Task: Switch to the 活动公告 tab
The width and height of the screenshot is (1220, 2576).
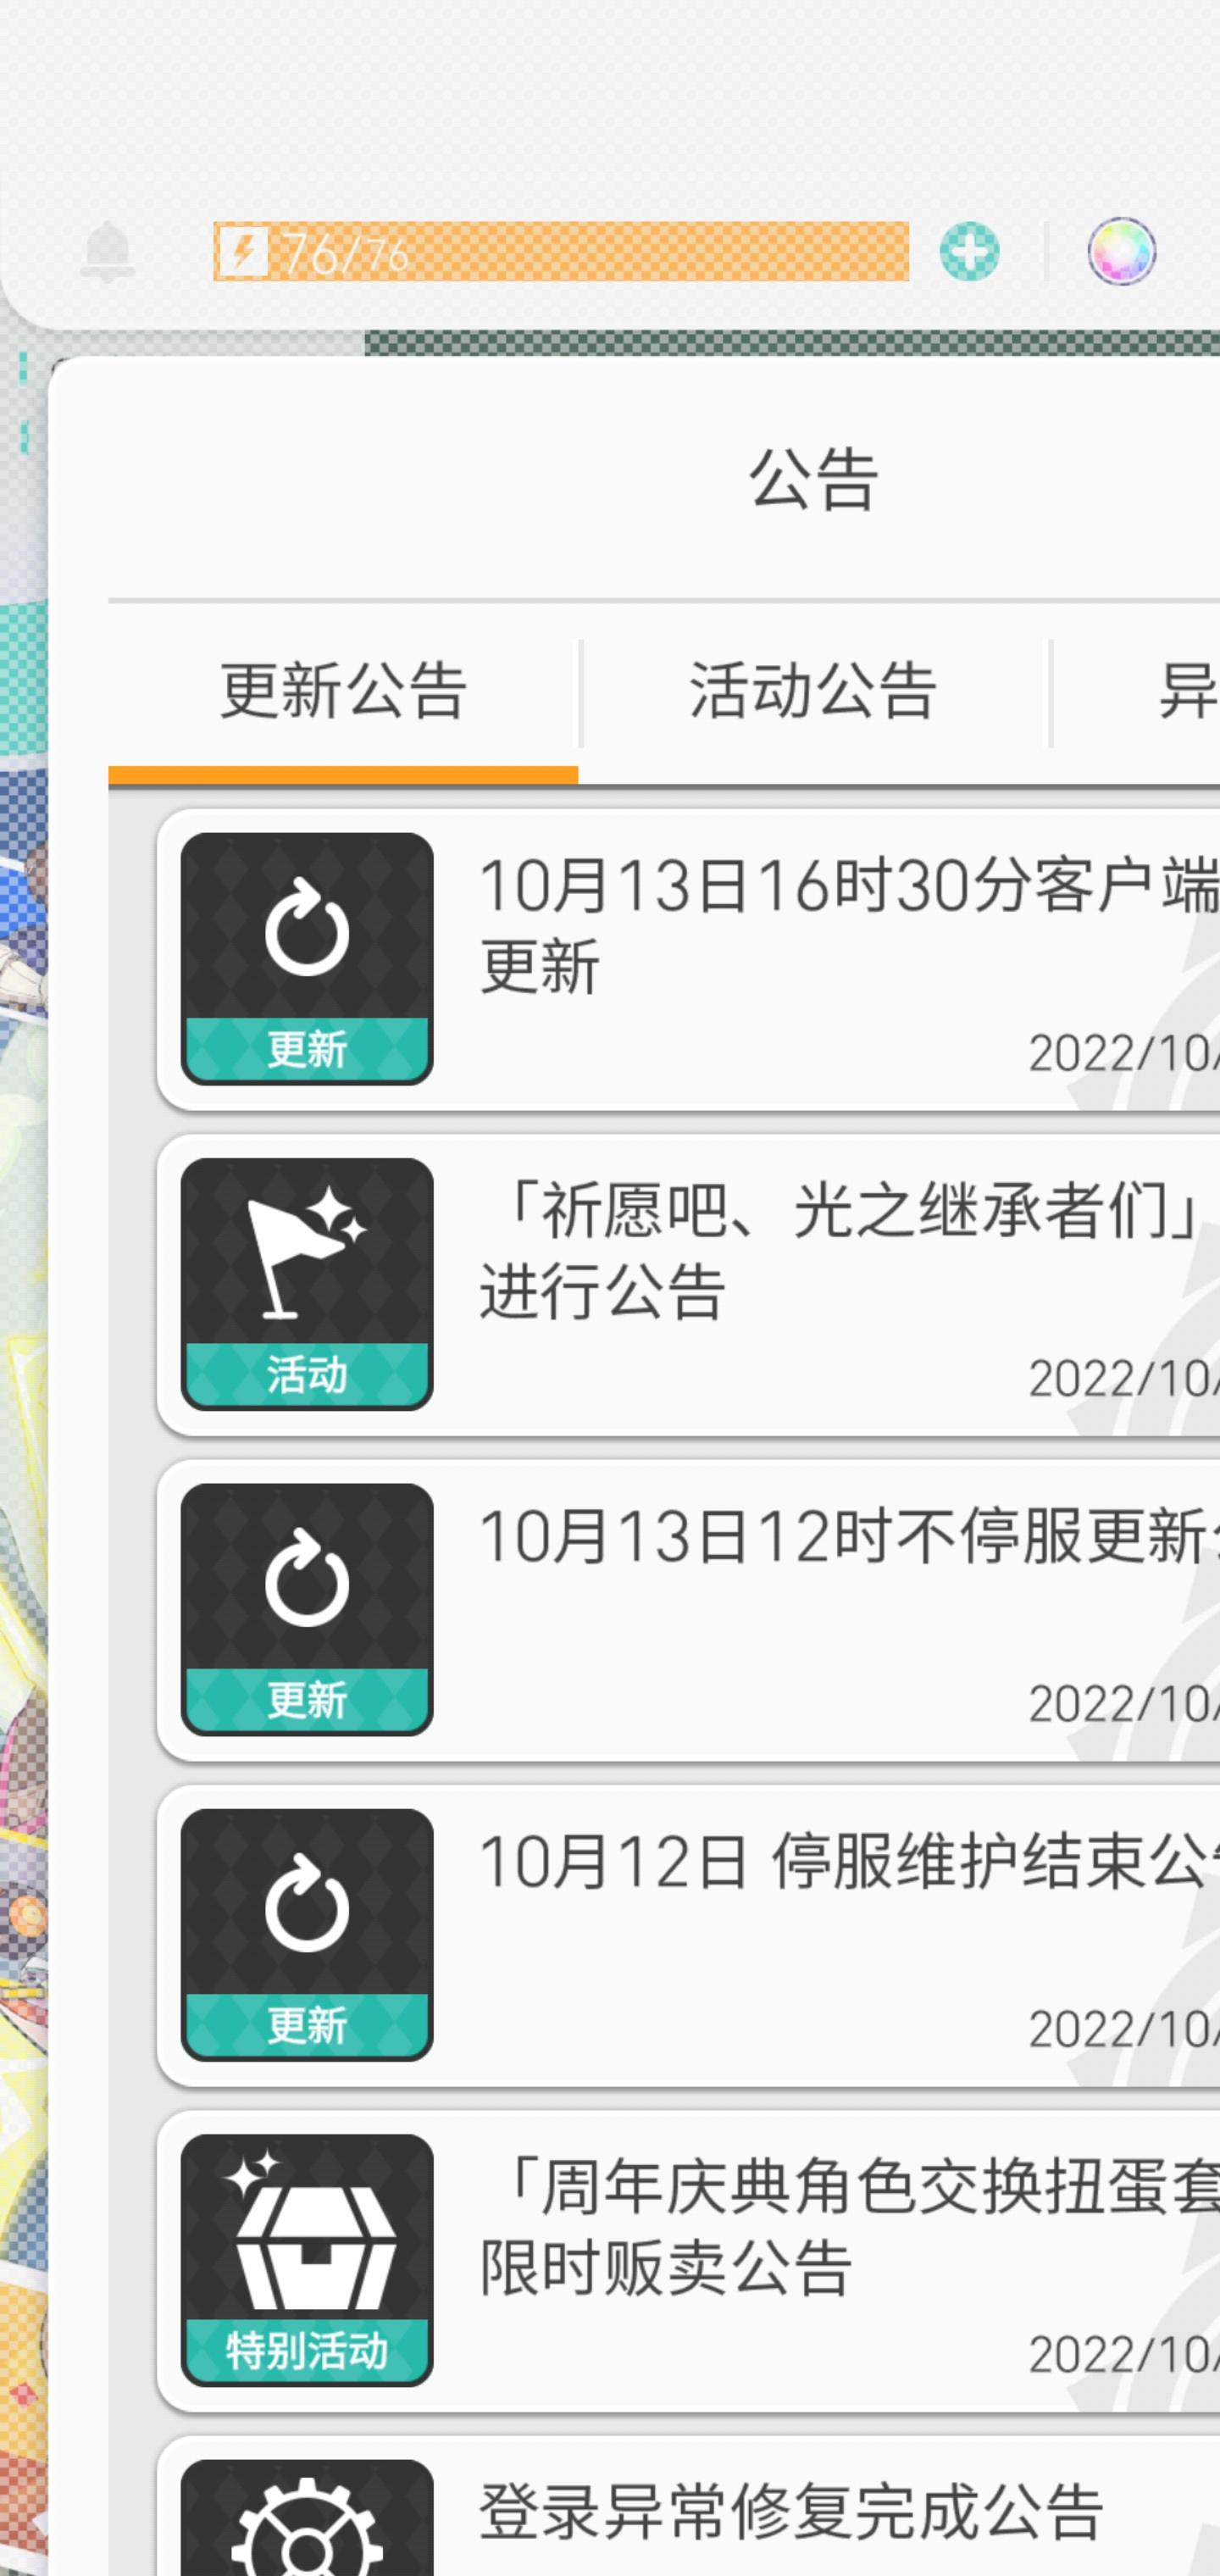Action: 813,692
